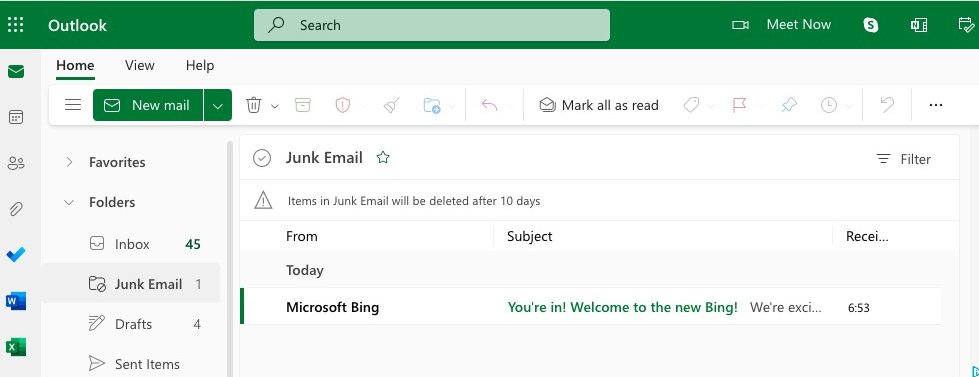Open the Calendar from sidebar
The width and height of the screenshot is (979, 377).
click(16, 117)
